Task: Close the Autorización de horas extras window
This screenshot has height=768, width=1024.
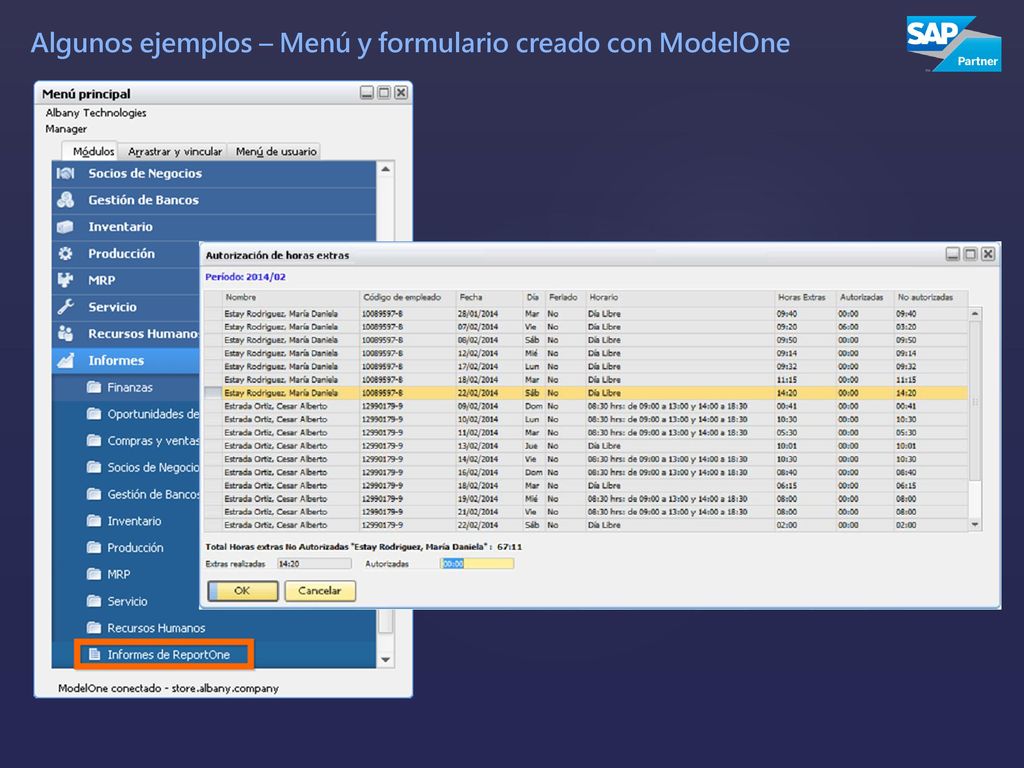Action: pyautogui.click(x=988, y=254)
